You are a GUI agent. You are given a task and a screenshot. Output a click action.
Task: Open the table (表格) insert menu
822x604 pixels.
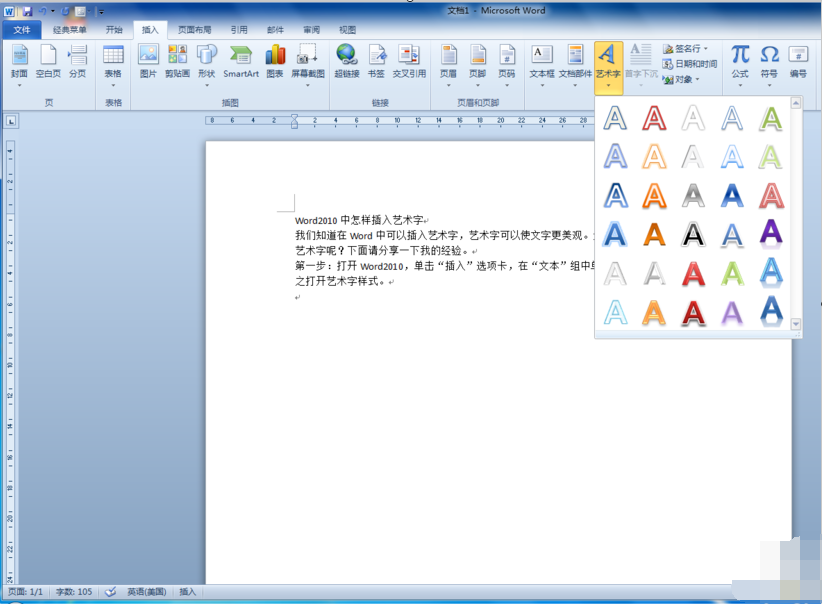click(x=113, y=65)
